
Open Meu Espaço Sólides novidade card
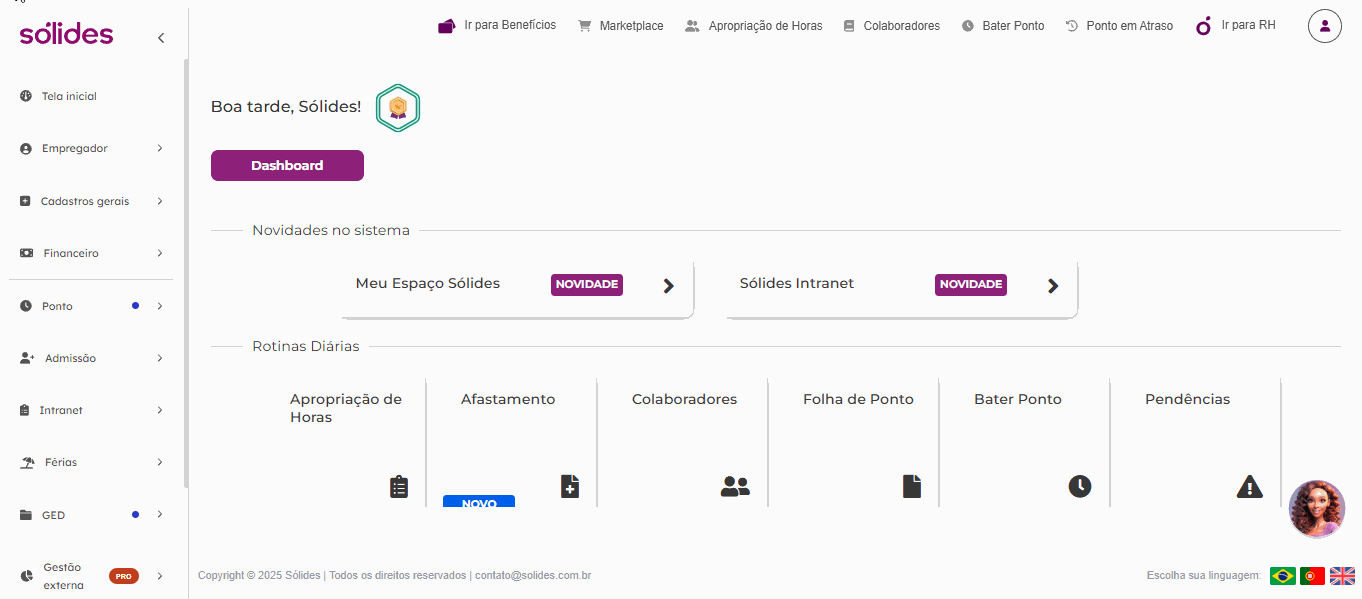pyautogui.click(x=517, y=286)
